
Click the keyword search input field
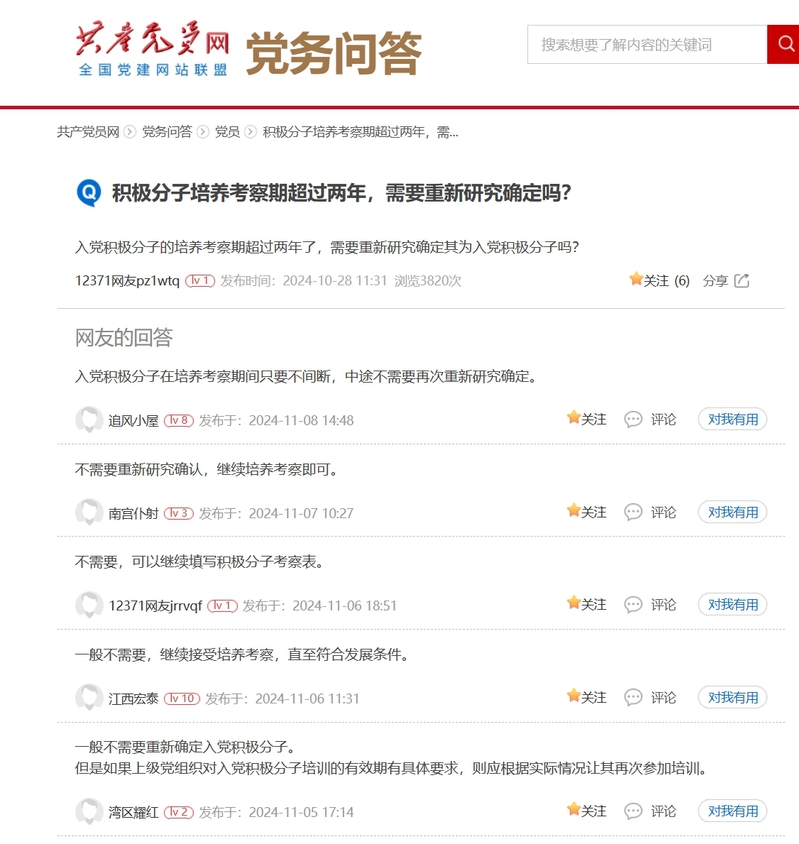click(646, 45)
